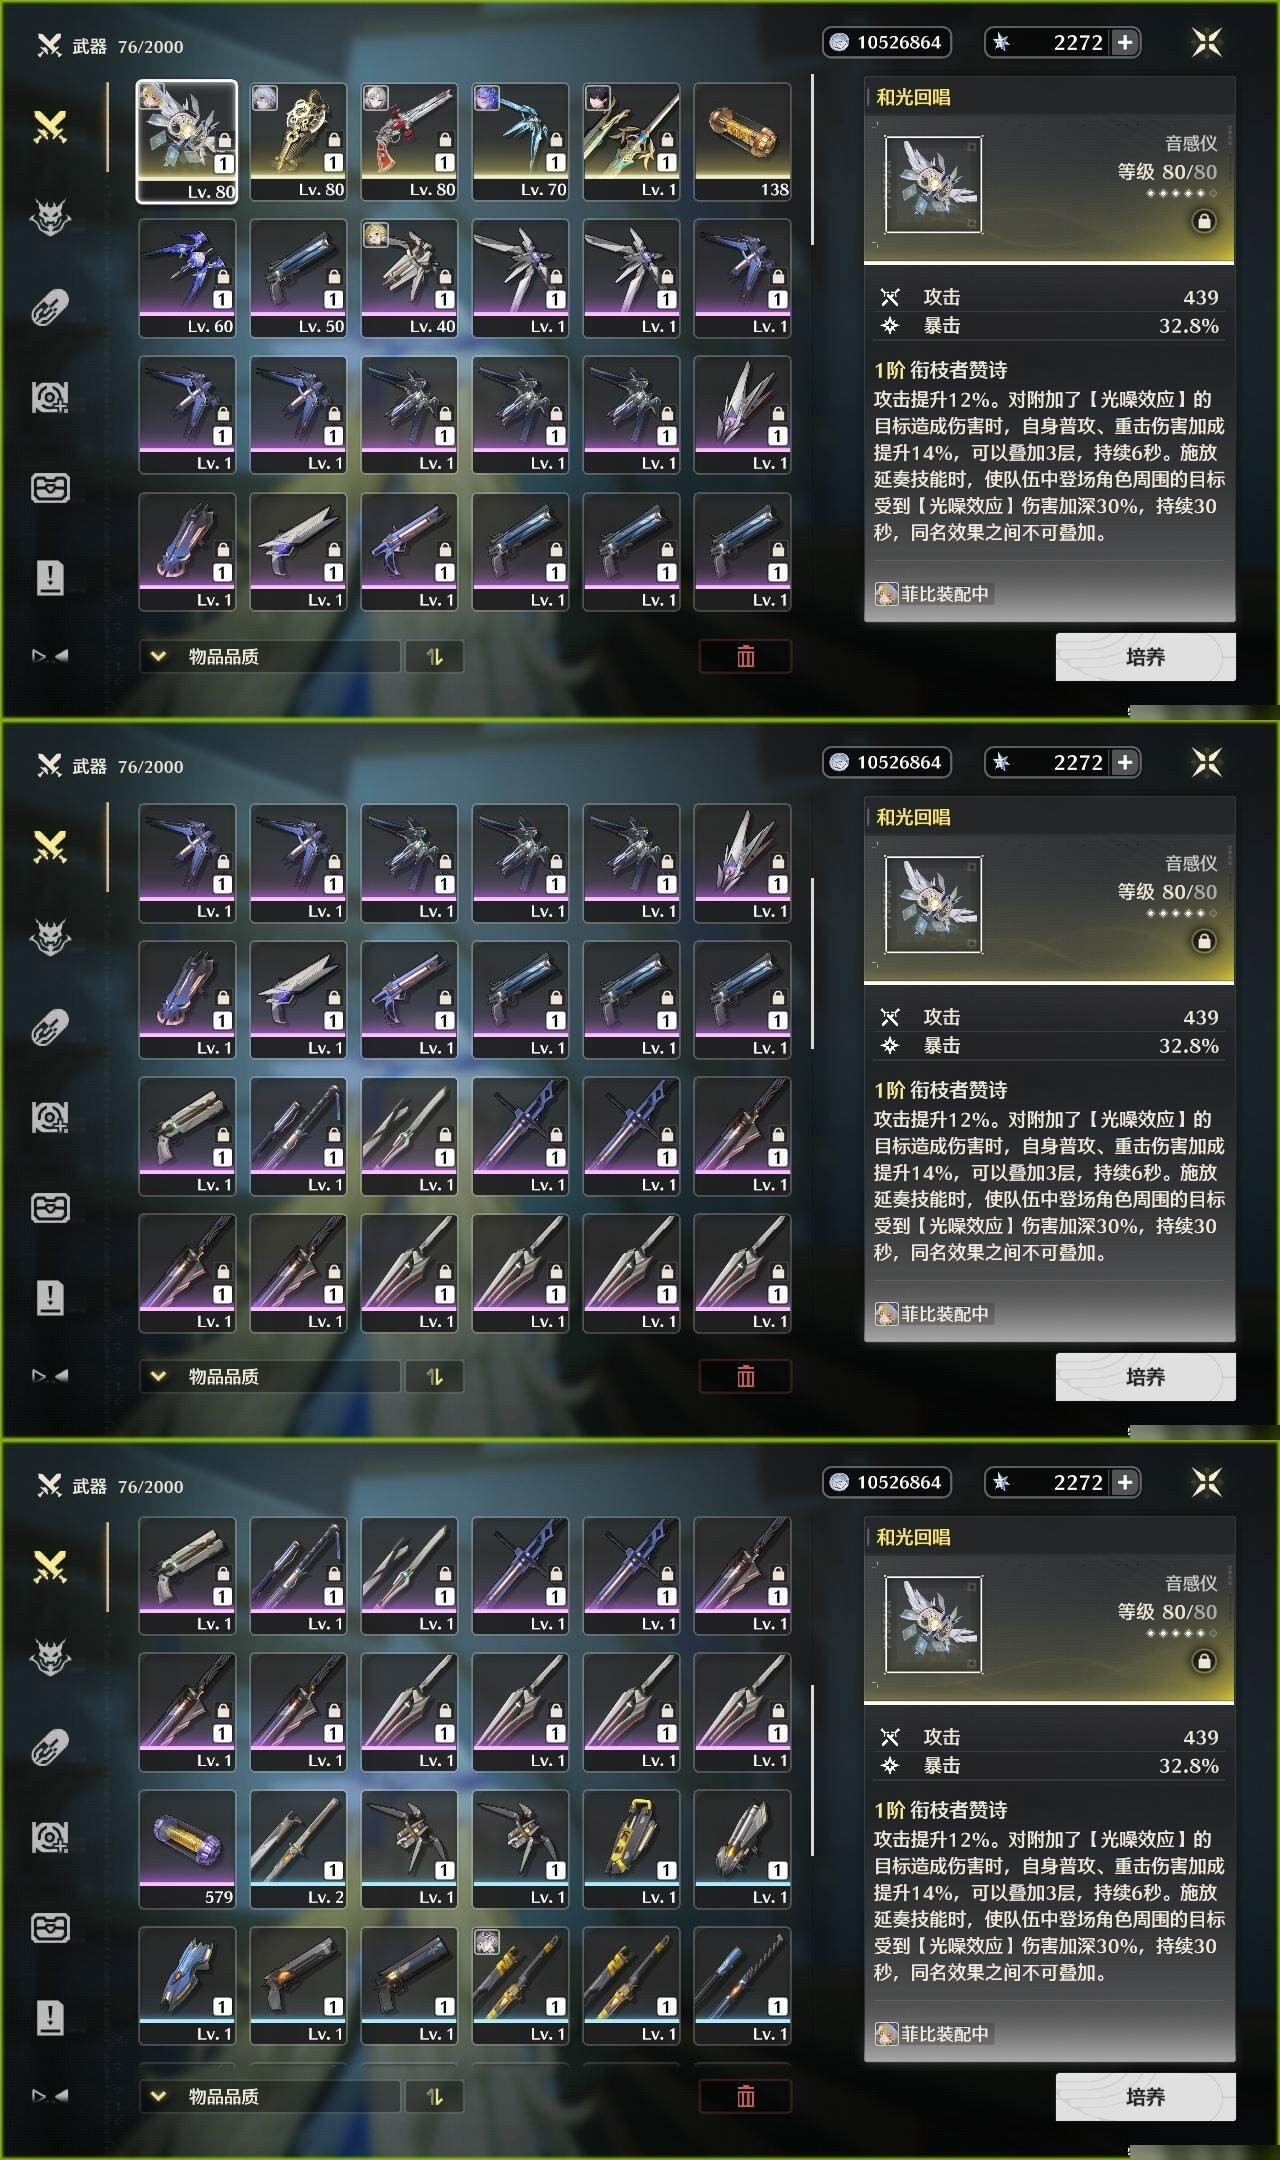Click the 培养 button in top screenshot
The height and width of the screenshot is (2160, 1280).
click(x=1145, y=657)
